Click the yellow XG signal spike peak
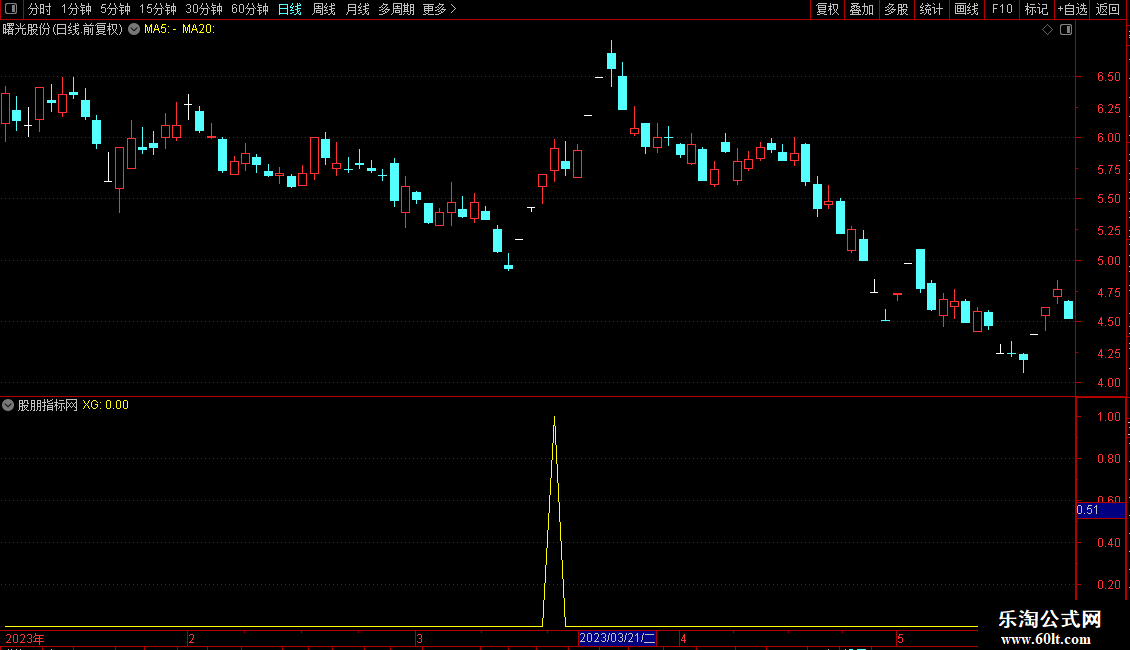The image size is (1130, 650). click(554, 418)
